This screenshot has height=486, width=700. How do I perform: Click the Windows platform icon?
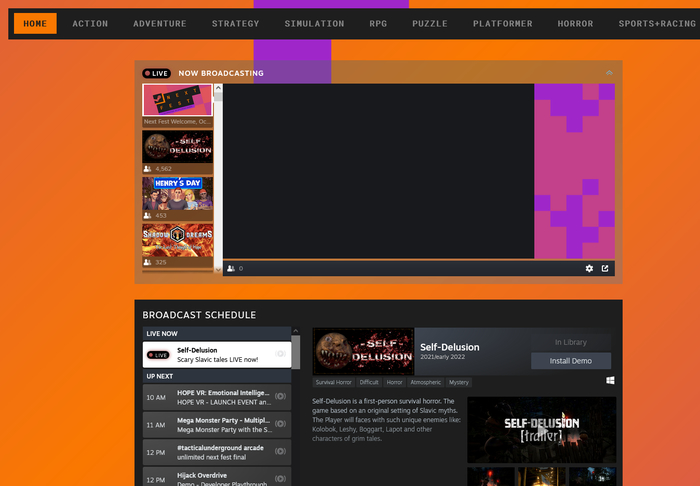pos(610,380)
